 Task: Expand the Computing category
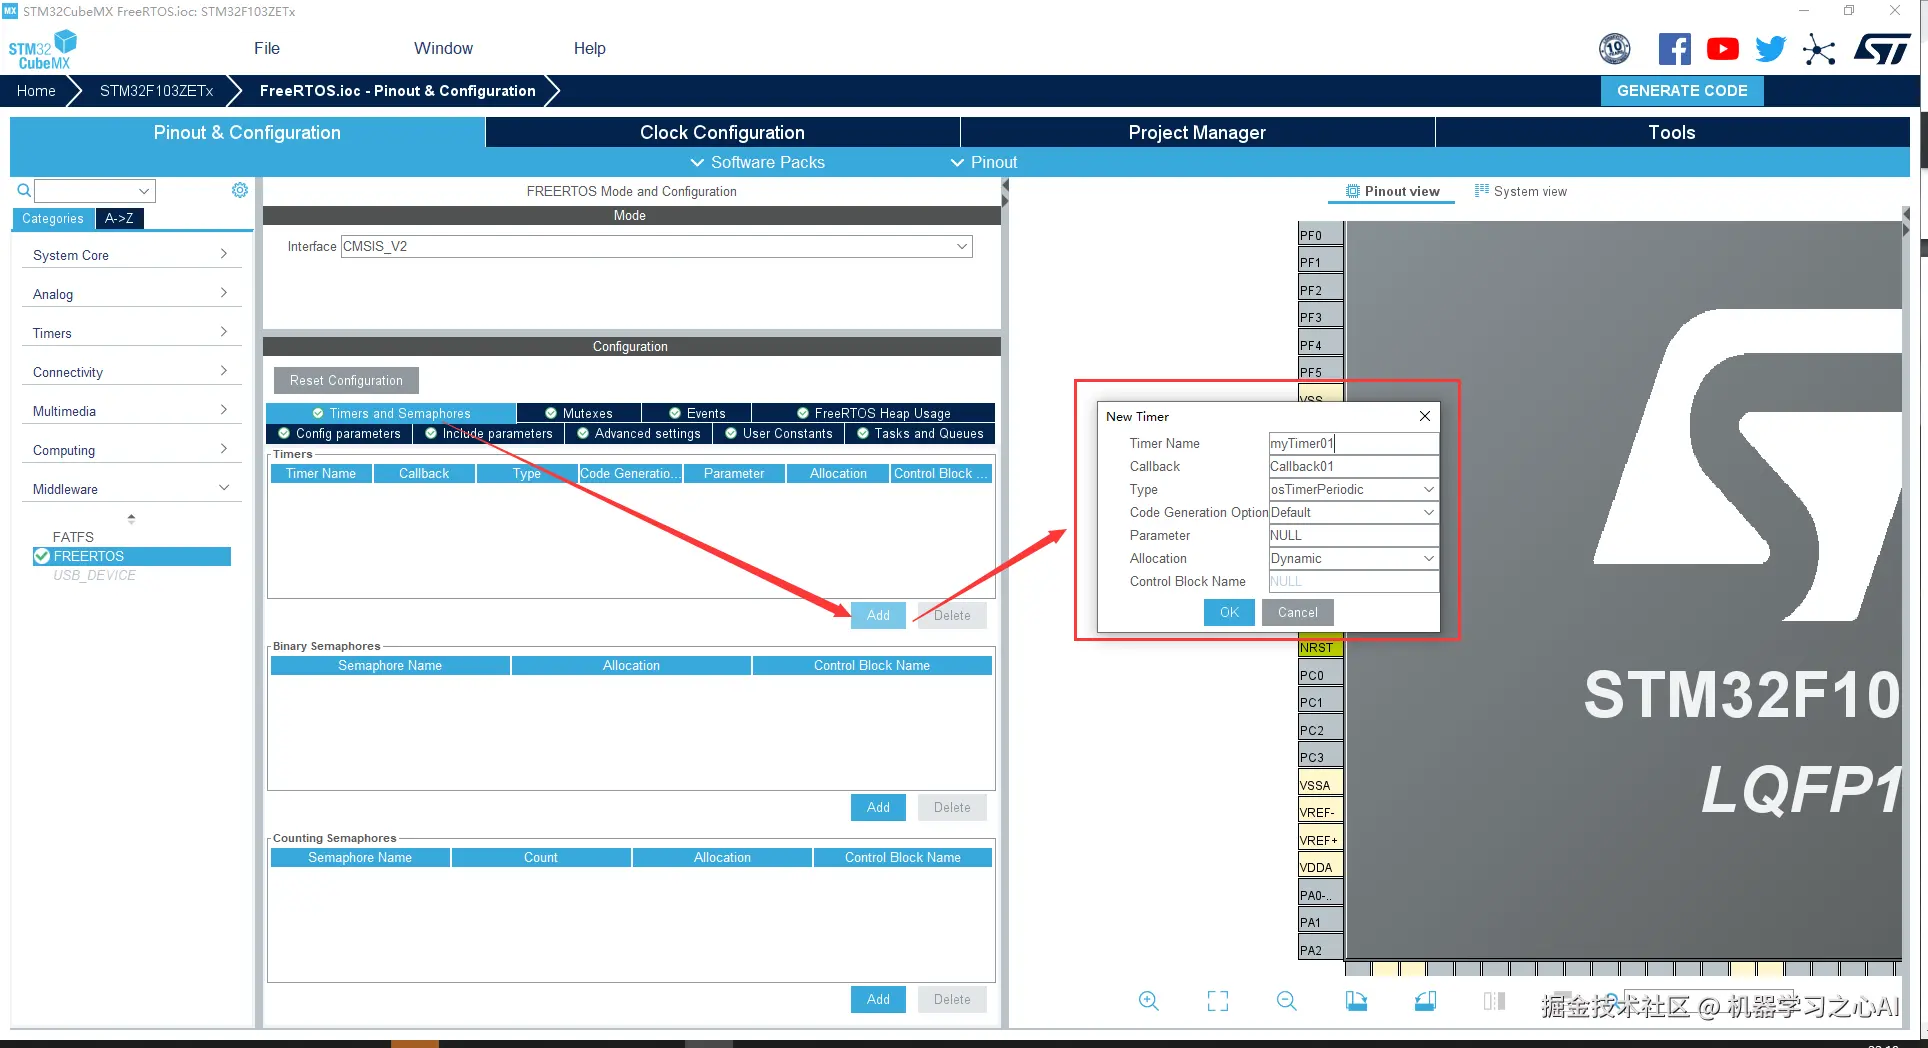(131, 450)
